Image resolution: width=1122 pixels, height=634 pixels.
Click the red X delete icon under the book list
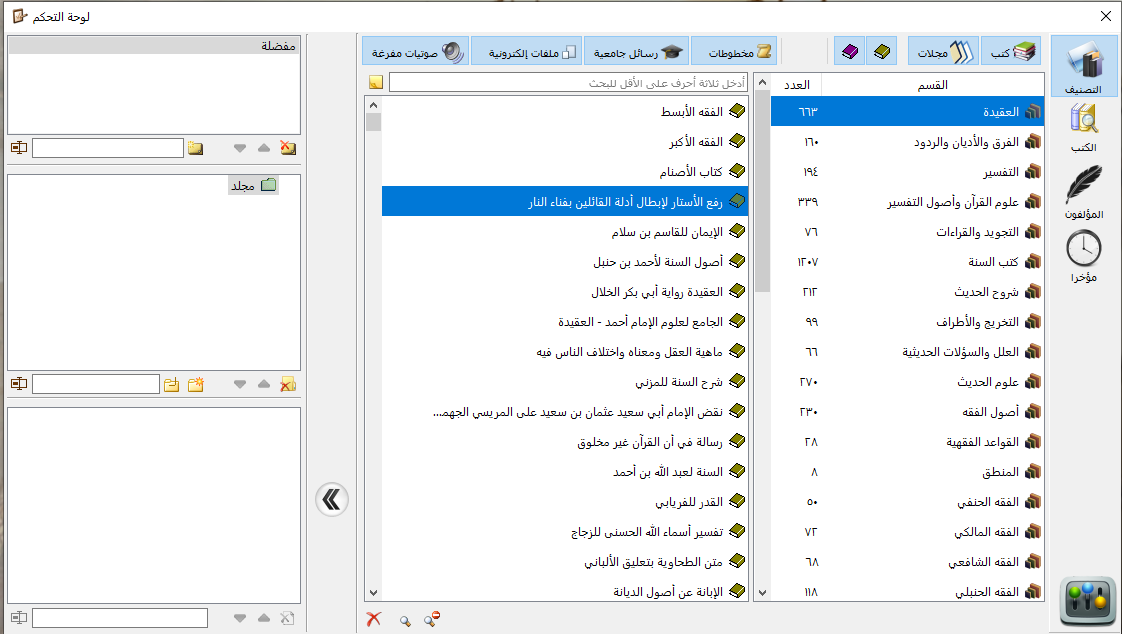click(374, 620)
